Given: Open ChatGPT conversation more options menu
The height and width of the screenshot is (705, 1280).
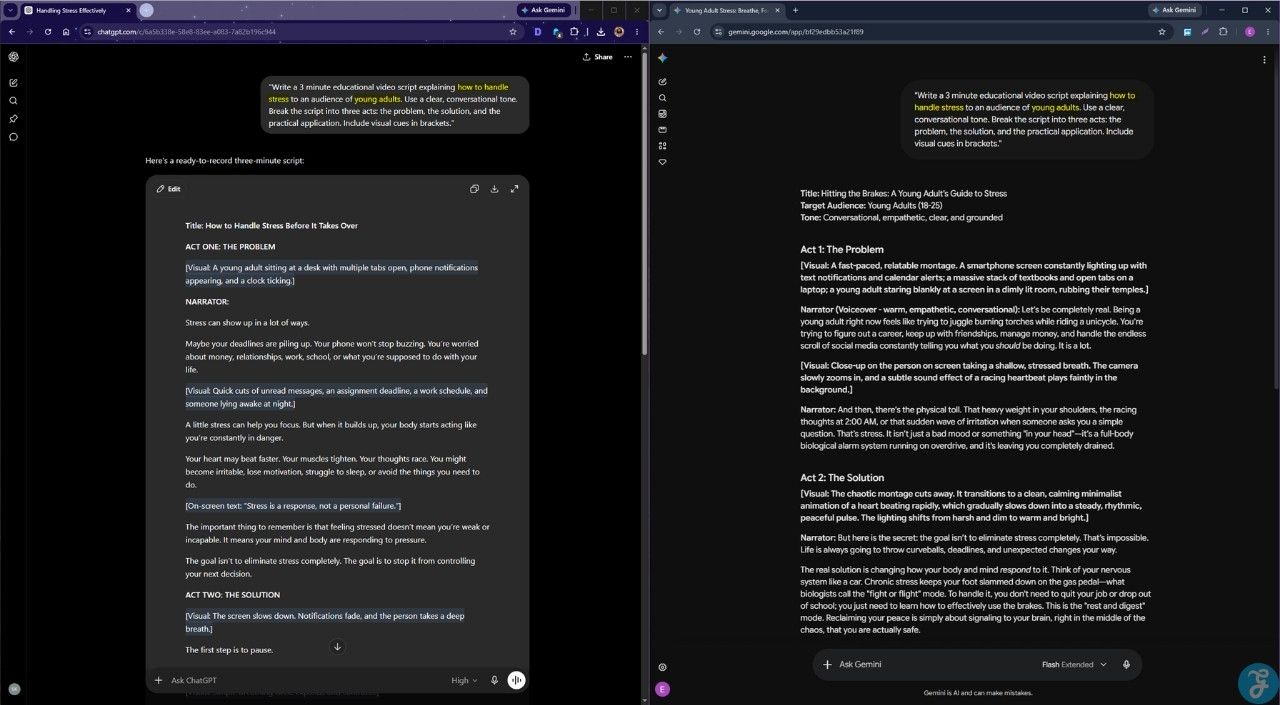Looking at the screenshot, I should click(x=628, y=57).
